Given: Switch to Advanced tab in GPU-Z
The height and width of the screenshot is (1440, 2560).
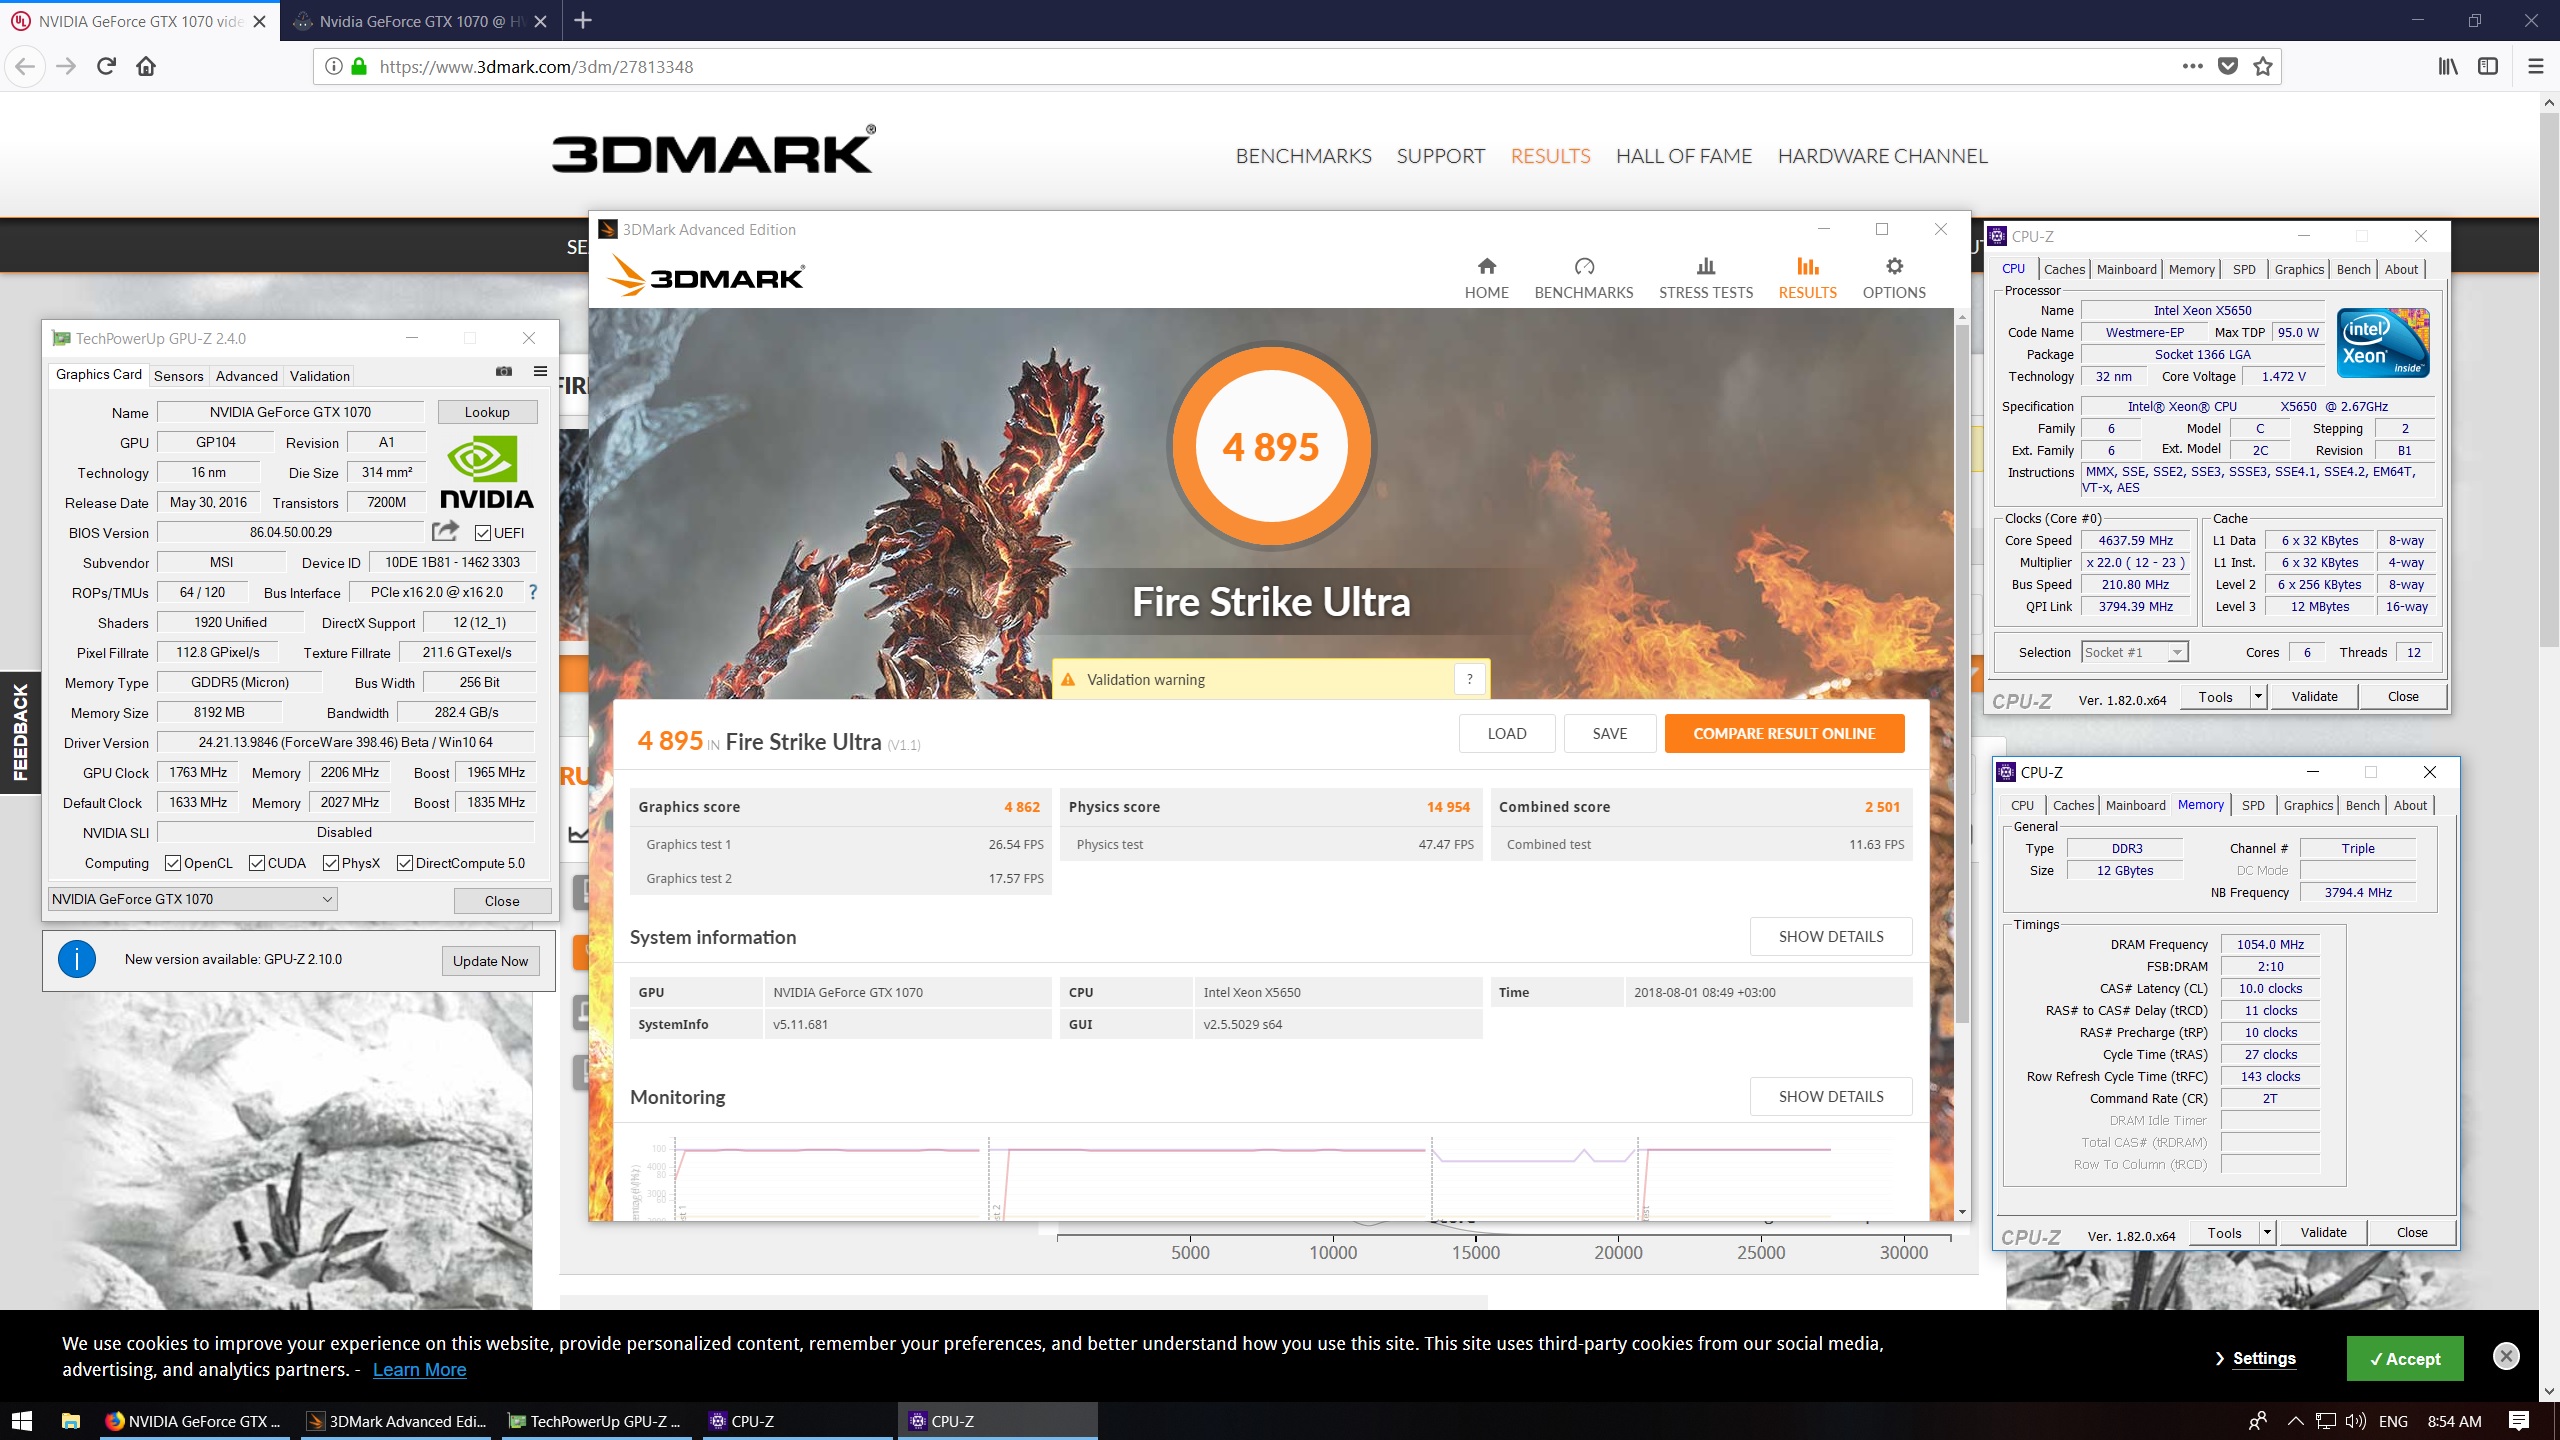Looking at the screenshot, I should pos(247,376).
